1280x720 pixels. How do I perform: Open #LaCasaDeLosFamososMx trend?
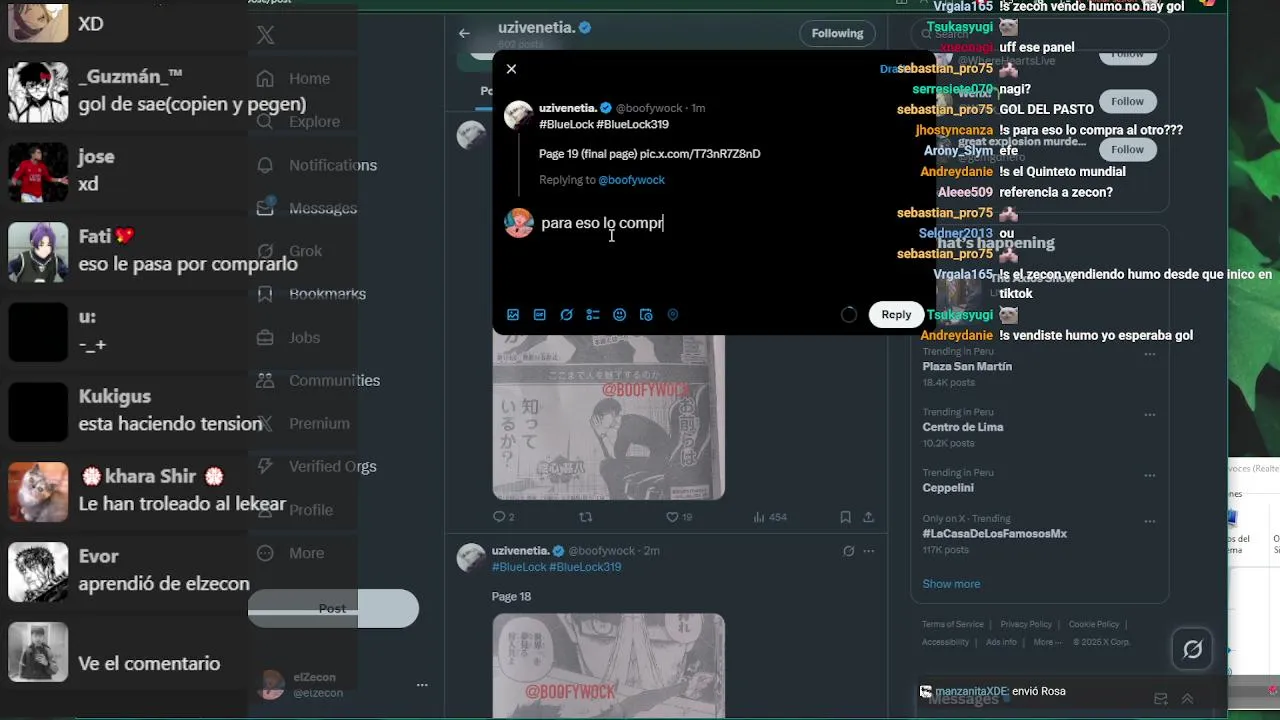click(x=995, y=534)
